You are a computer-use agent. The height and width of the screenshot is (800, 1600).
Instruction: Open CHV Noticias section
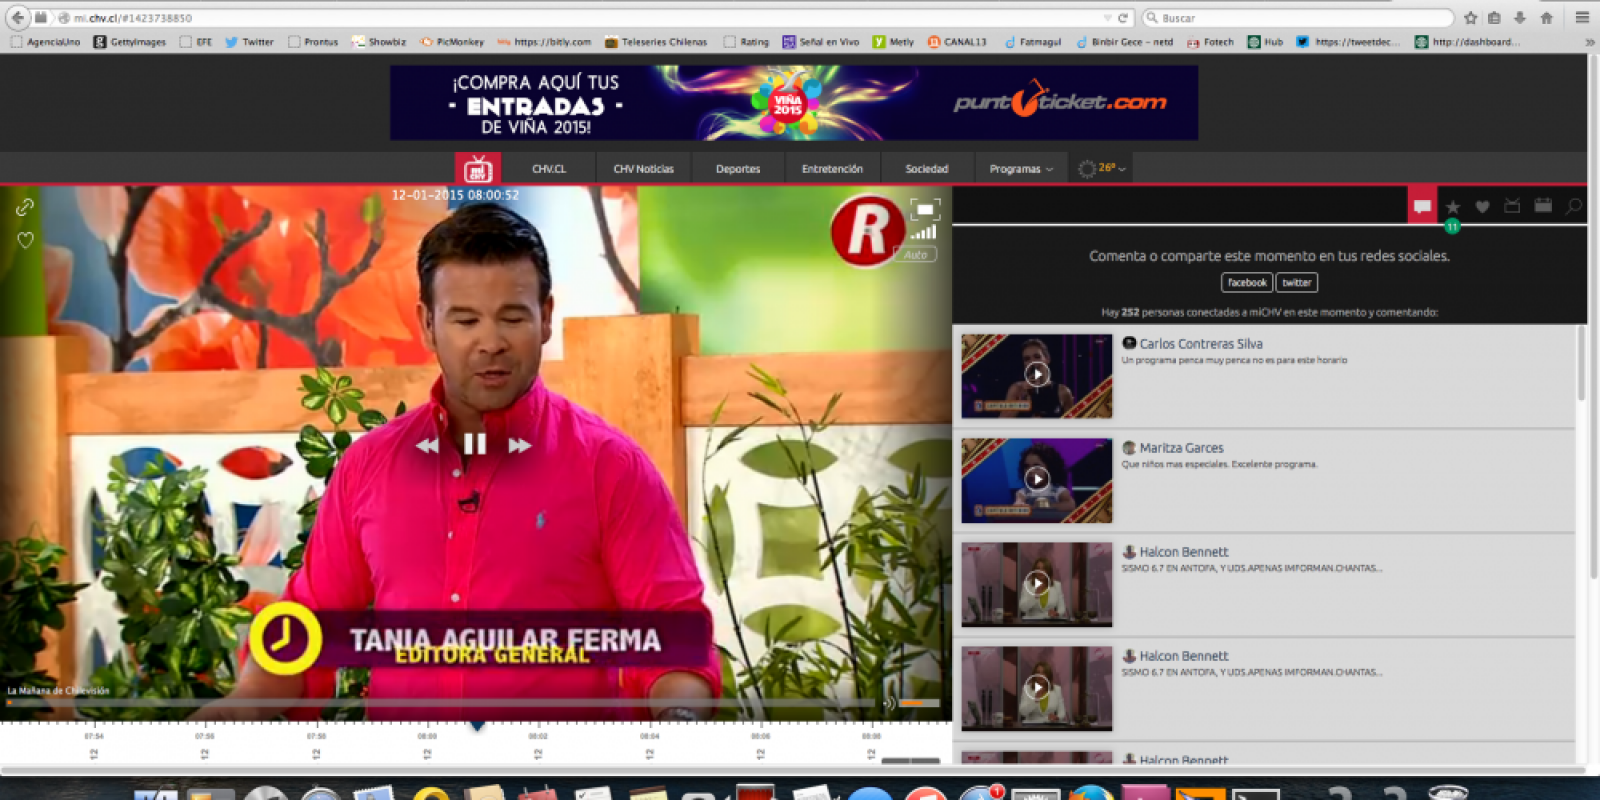pos(643,169)
